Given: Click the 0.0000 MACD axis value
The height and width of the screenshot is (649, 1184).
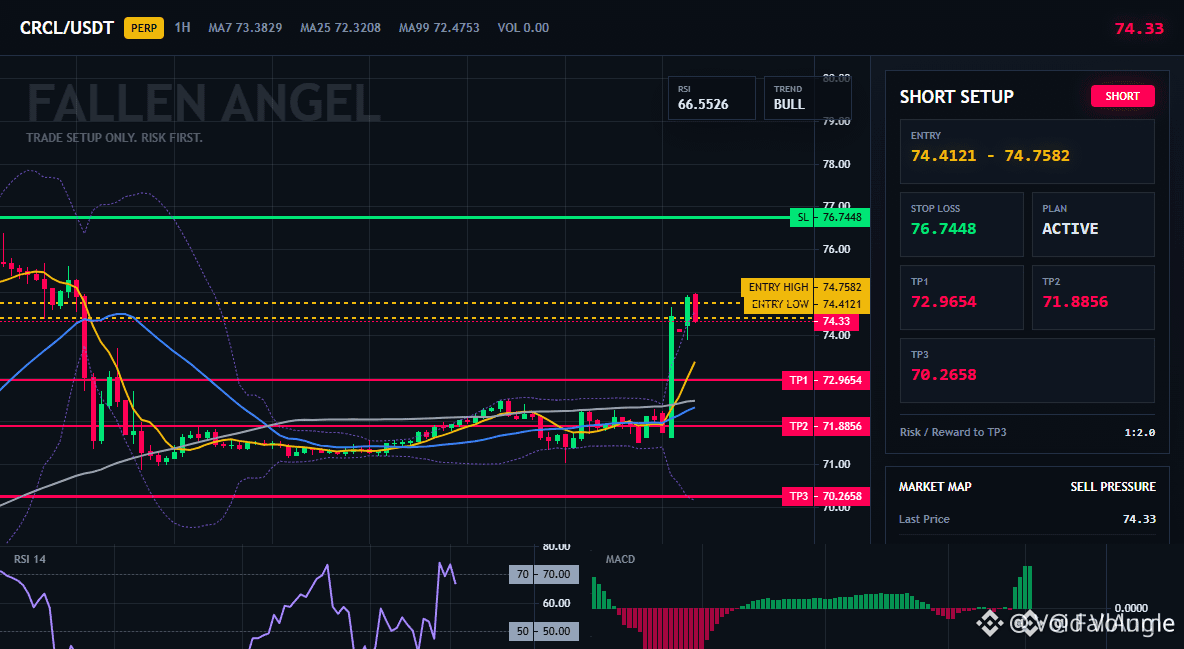Looking at the screenshot, I should pos(1131,608).
